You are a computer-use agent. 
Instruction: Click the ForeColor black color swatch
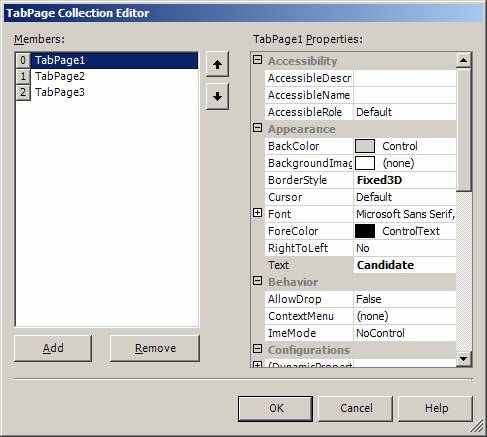[x=365, y=231]
